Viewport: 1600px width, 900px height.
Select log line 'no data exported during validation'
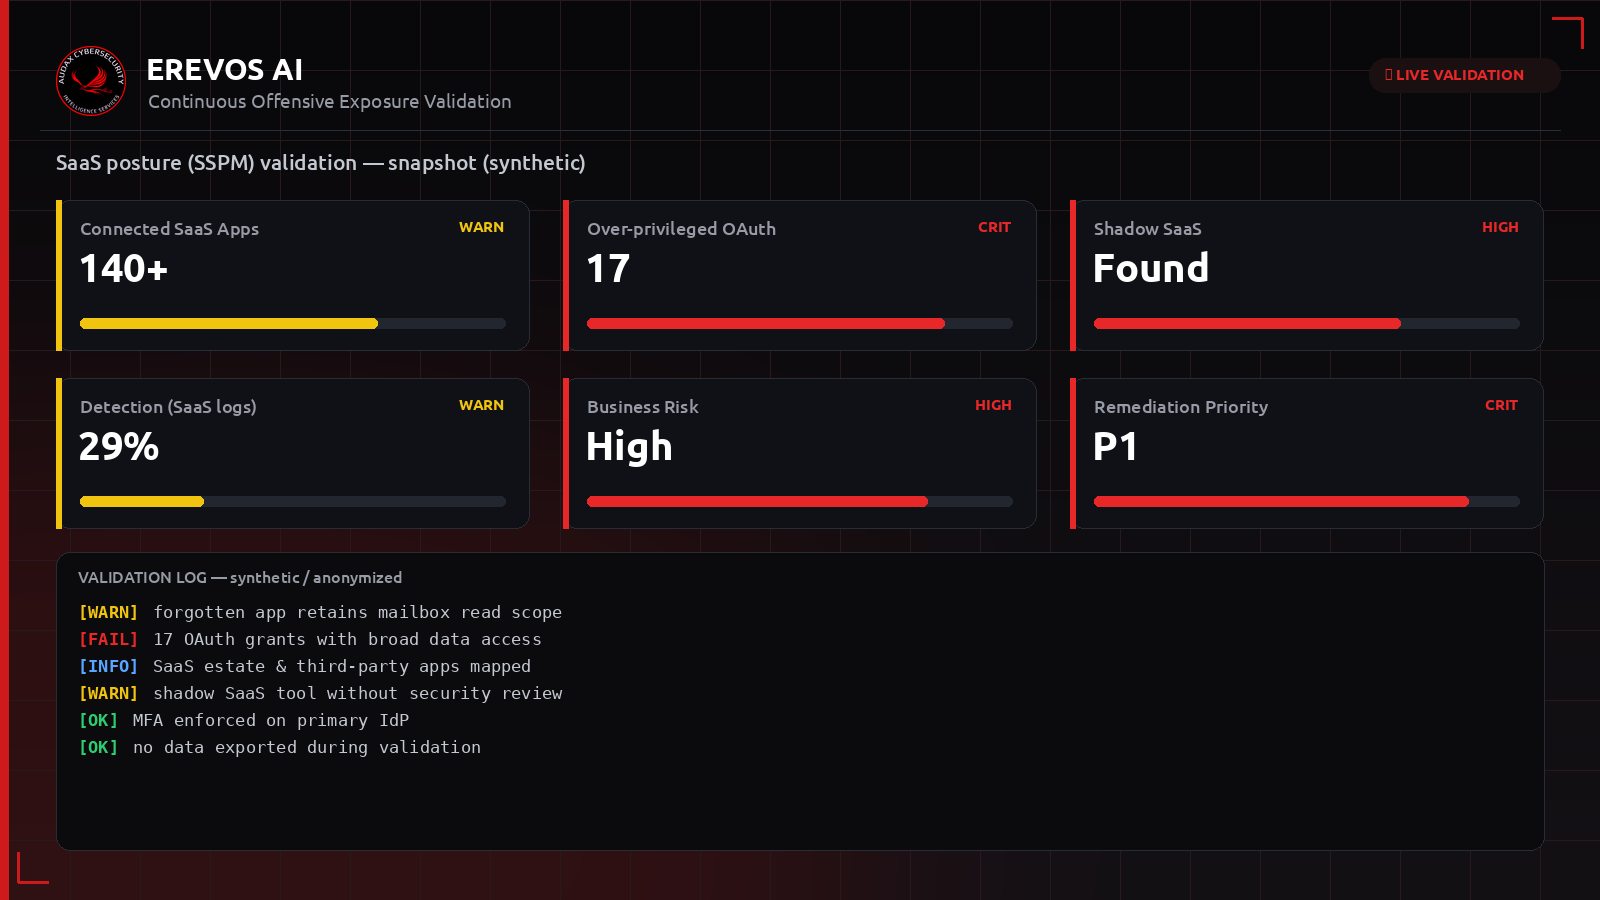click(307, 747)
